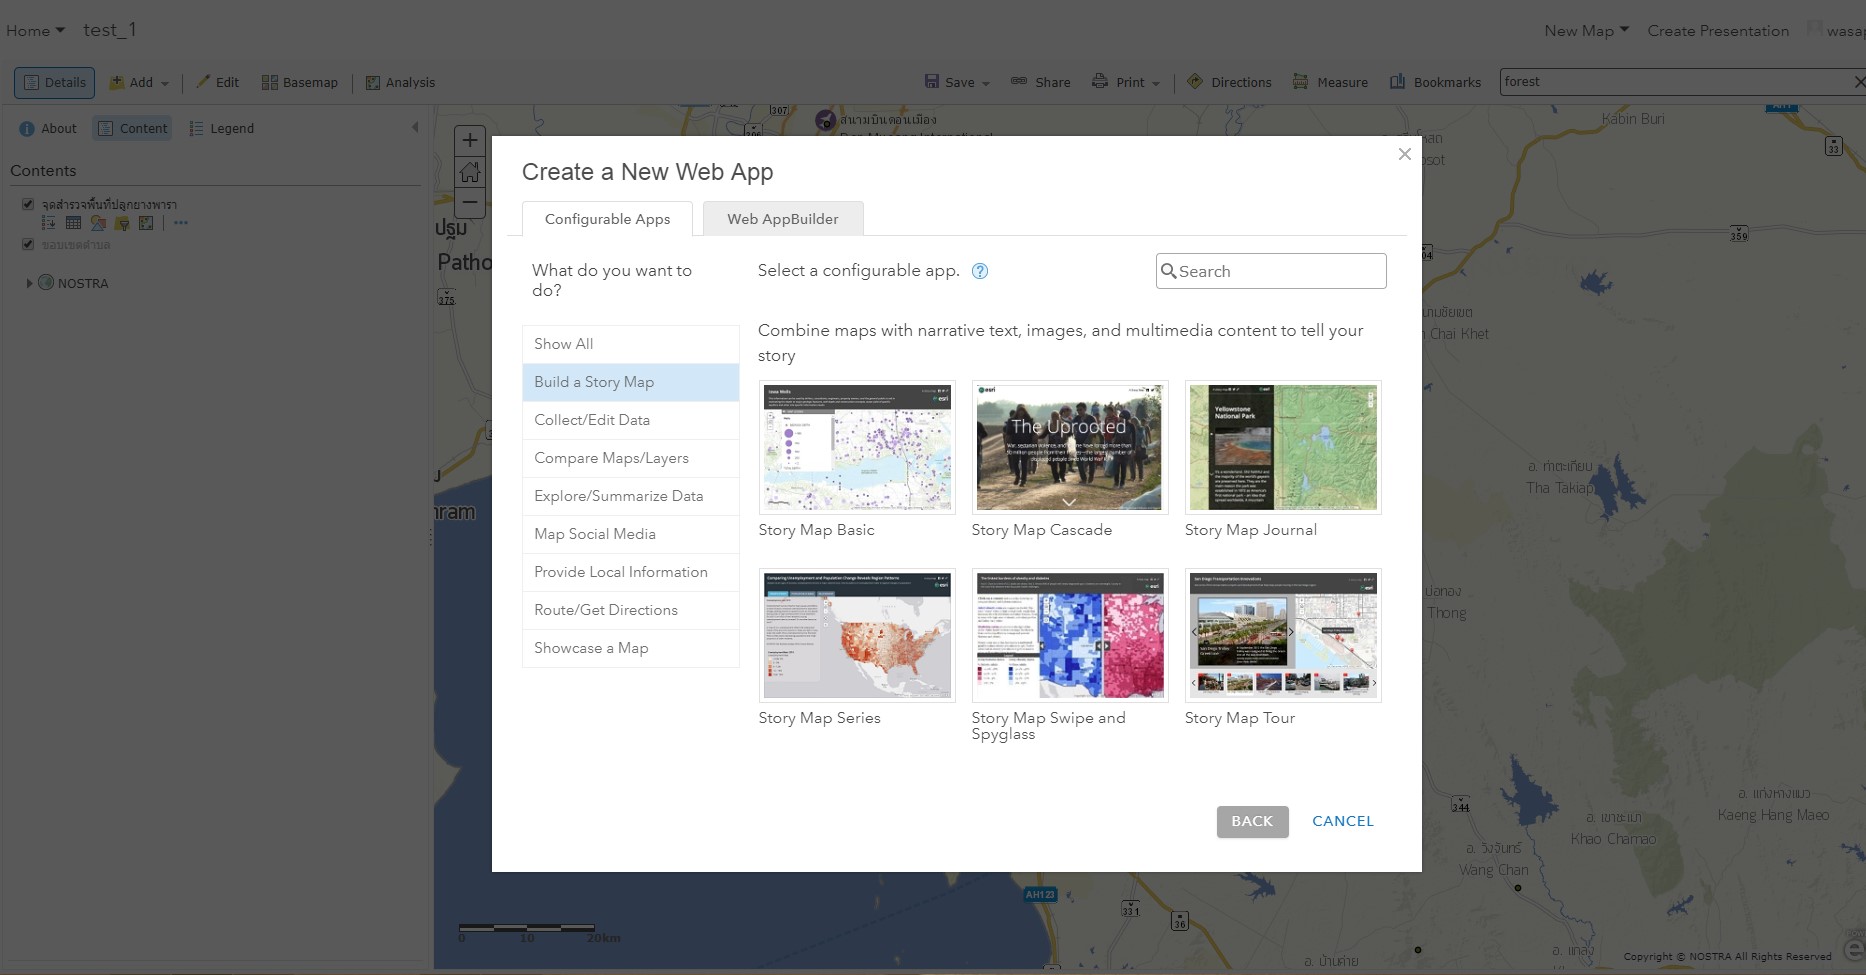Choose the Story Map Basic thumbnail
The image size is (1866, 975).
pos(857,447)
